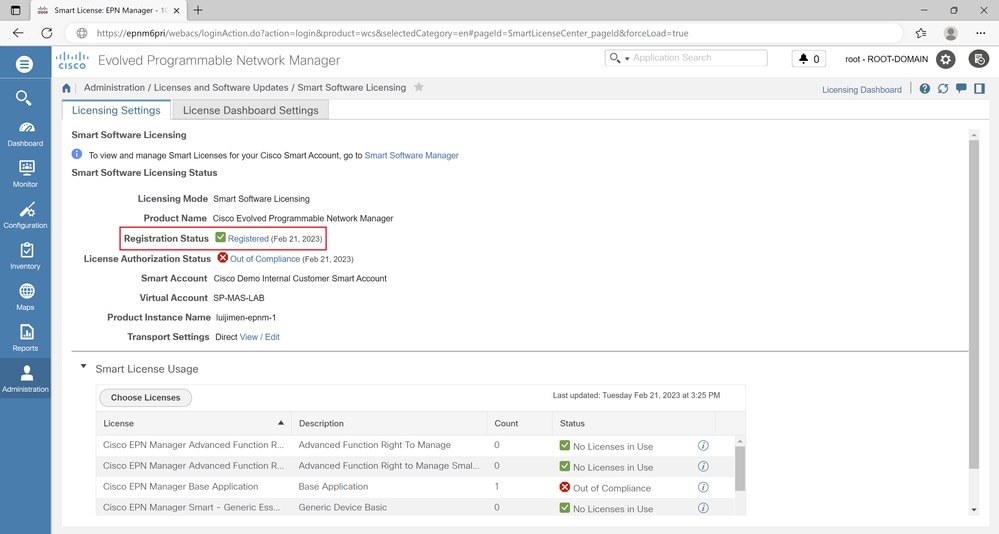
Task: Open the browser three-dot menu
Action: pos(981,33)
